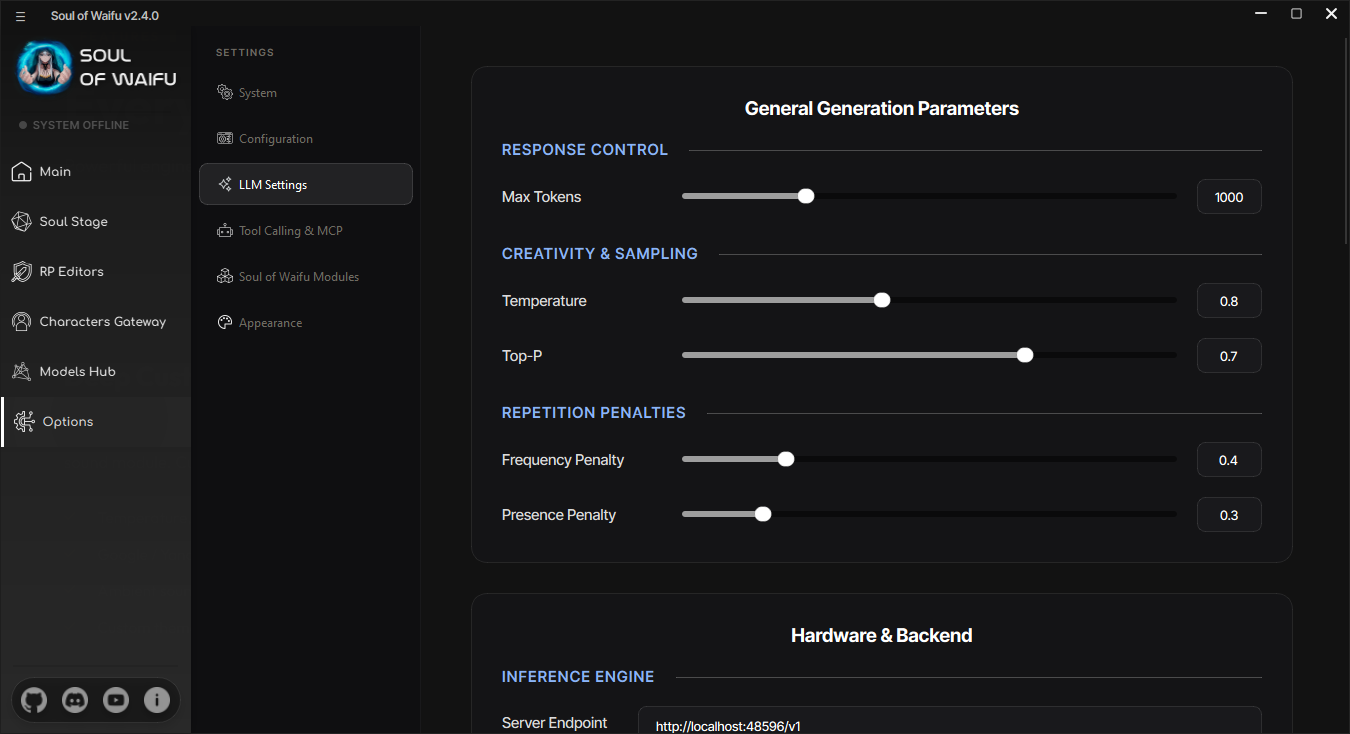Switch to Appearance settings
Screen dimensions: 1350x734
point(306,323)
